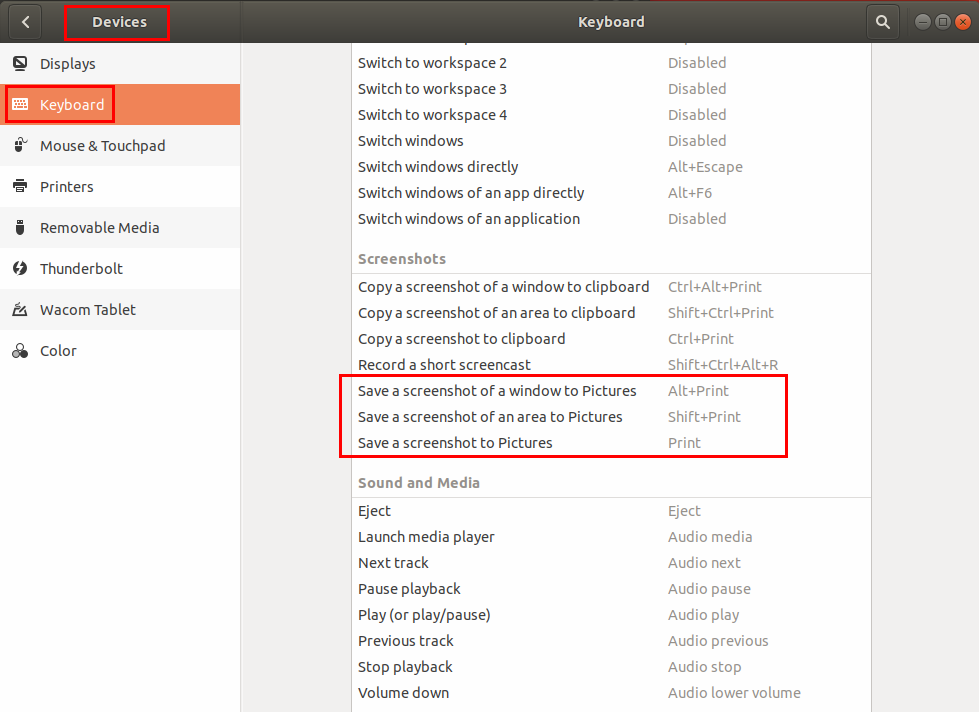Click the Shift+Ctrl+Alt+R shortcut value
The width and height of the screenshot is (979, 712).
(723, 365)
